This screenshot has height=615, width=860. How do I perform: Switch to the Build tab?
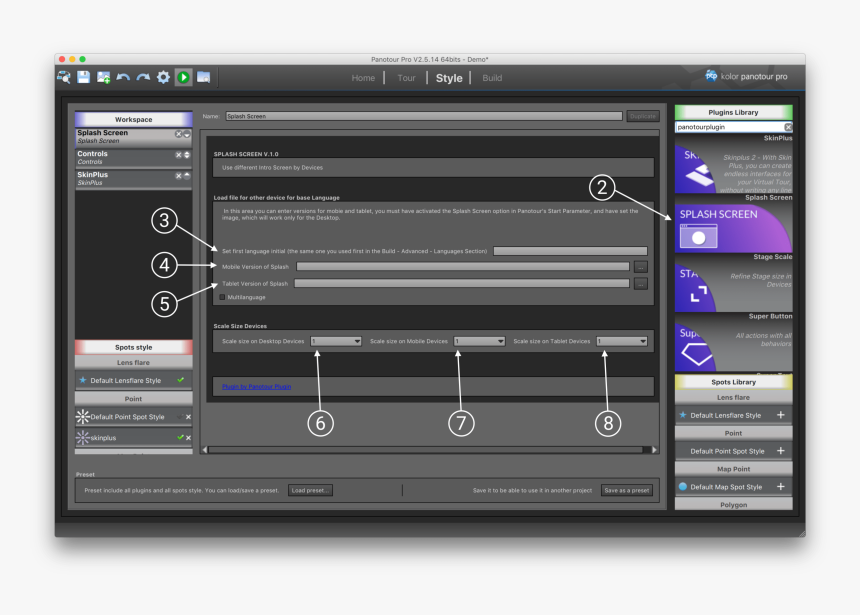pos(492,78)
